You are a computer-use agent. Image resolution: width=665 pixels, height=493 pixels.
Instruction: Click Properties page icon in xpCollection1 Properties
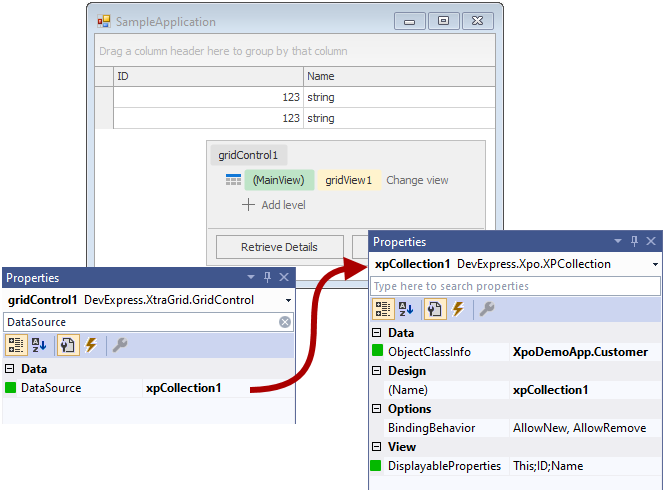tap(435, 309)
